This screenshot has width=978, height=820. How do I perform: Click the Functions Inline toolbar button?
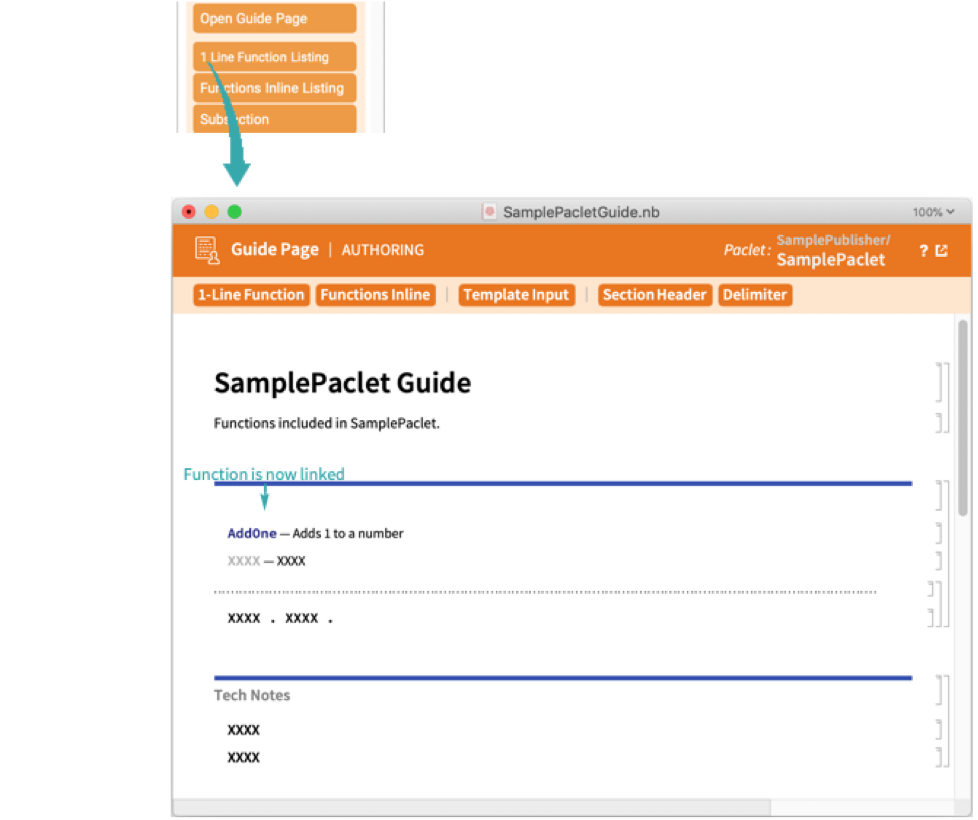pyautogui.click(x=375, y=295)
